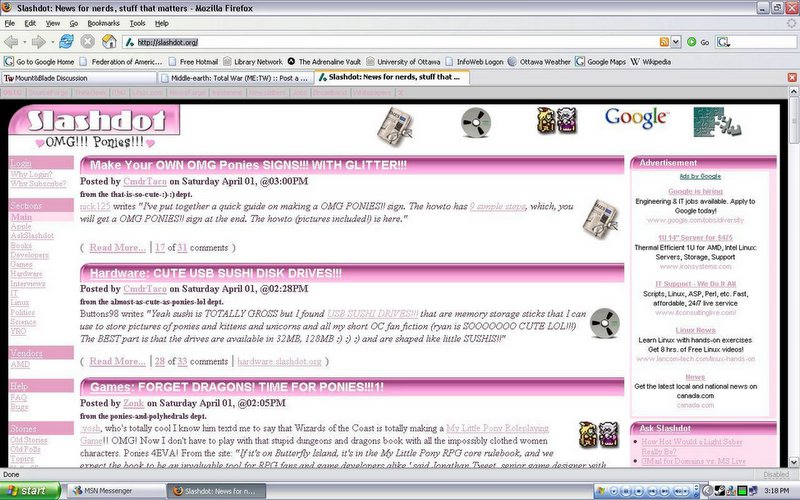The height and width of the screenshot is (500, 800).
Task: Mute the Media Player taskbar volume
Action: coord(678,491)
